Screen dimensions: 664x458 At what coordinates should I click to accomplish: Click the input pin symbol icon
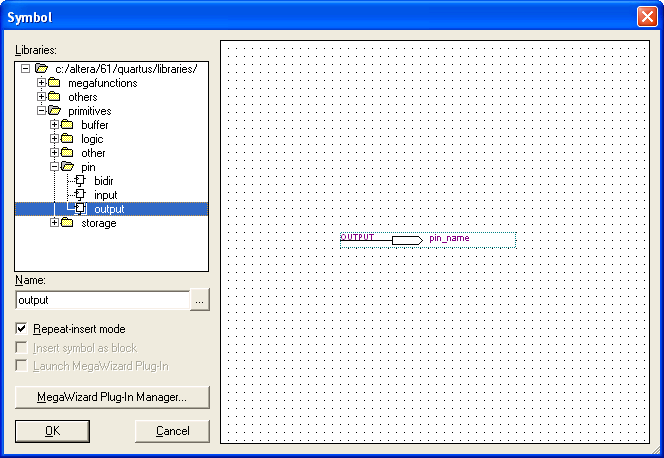(x=81, y=195)
